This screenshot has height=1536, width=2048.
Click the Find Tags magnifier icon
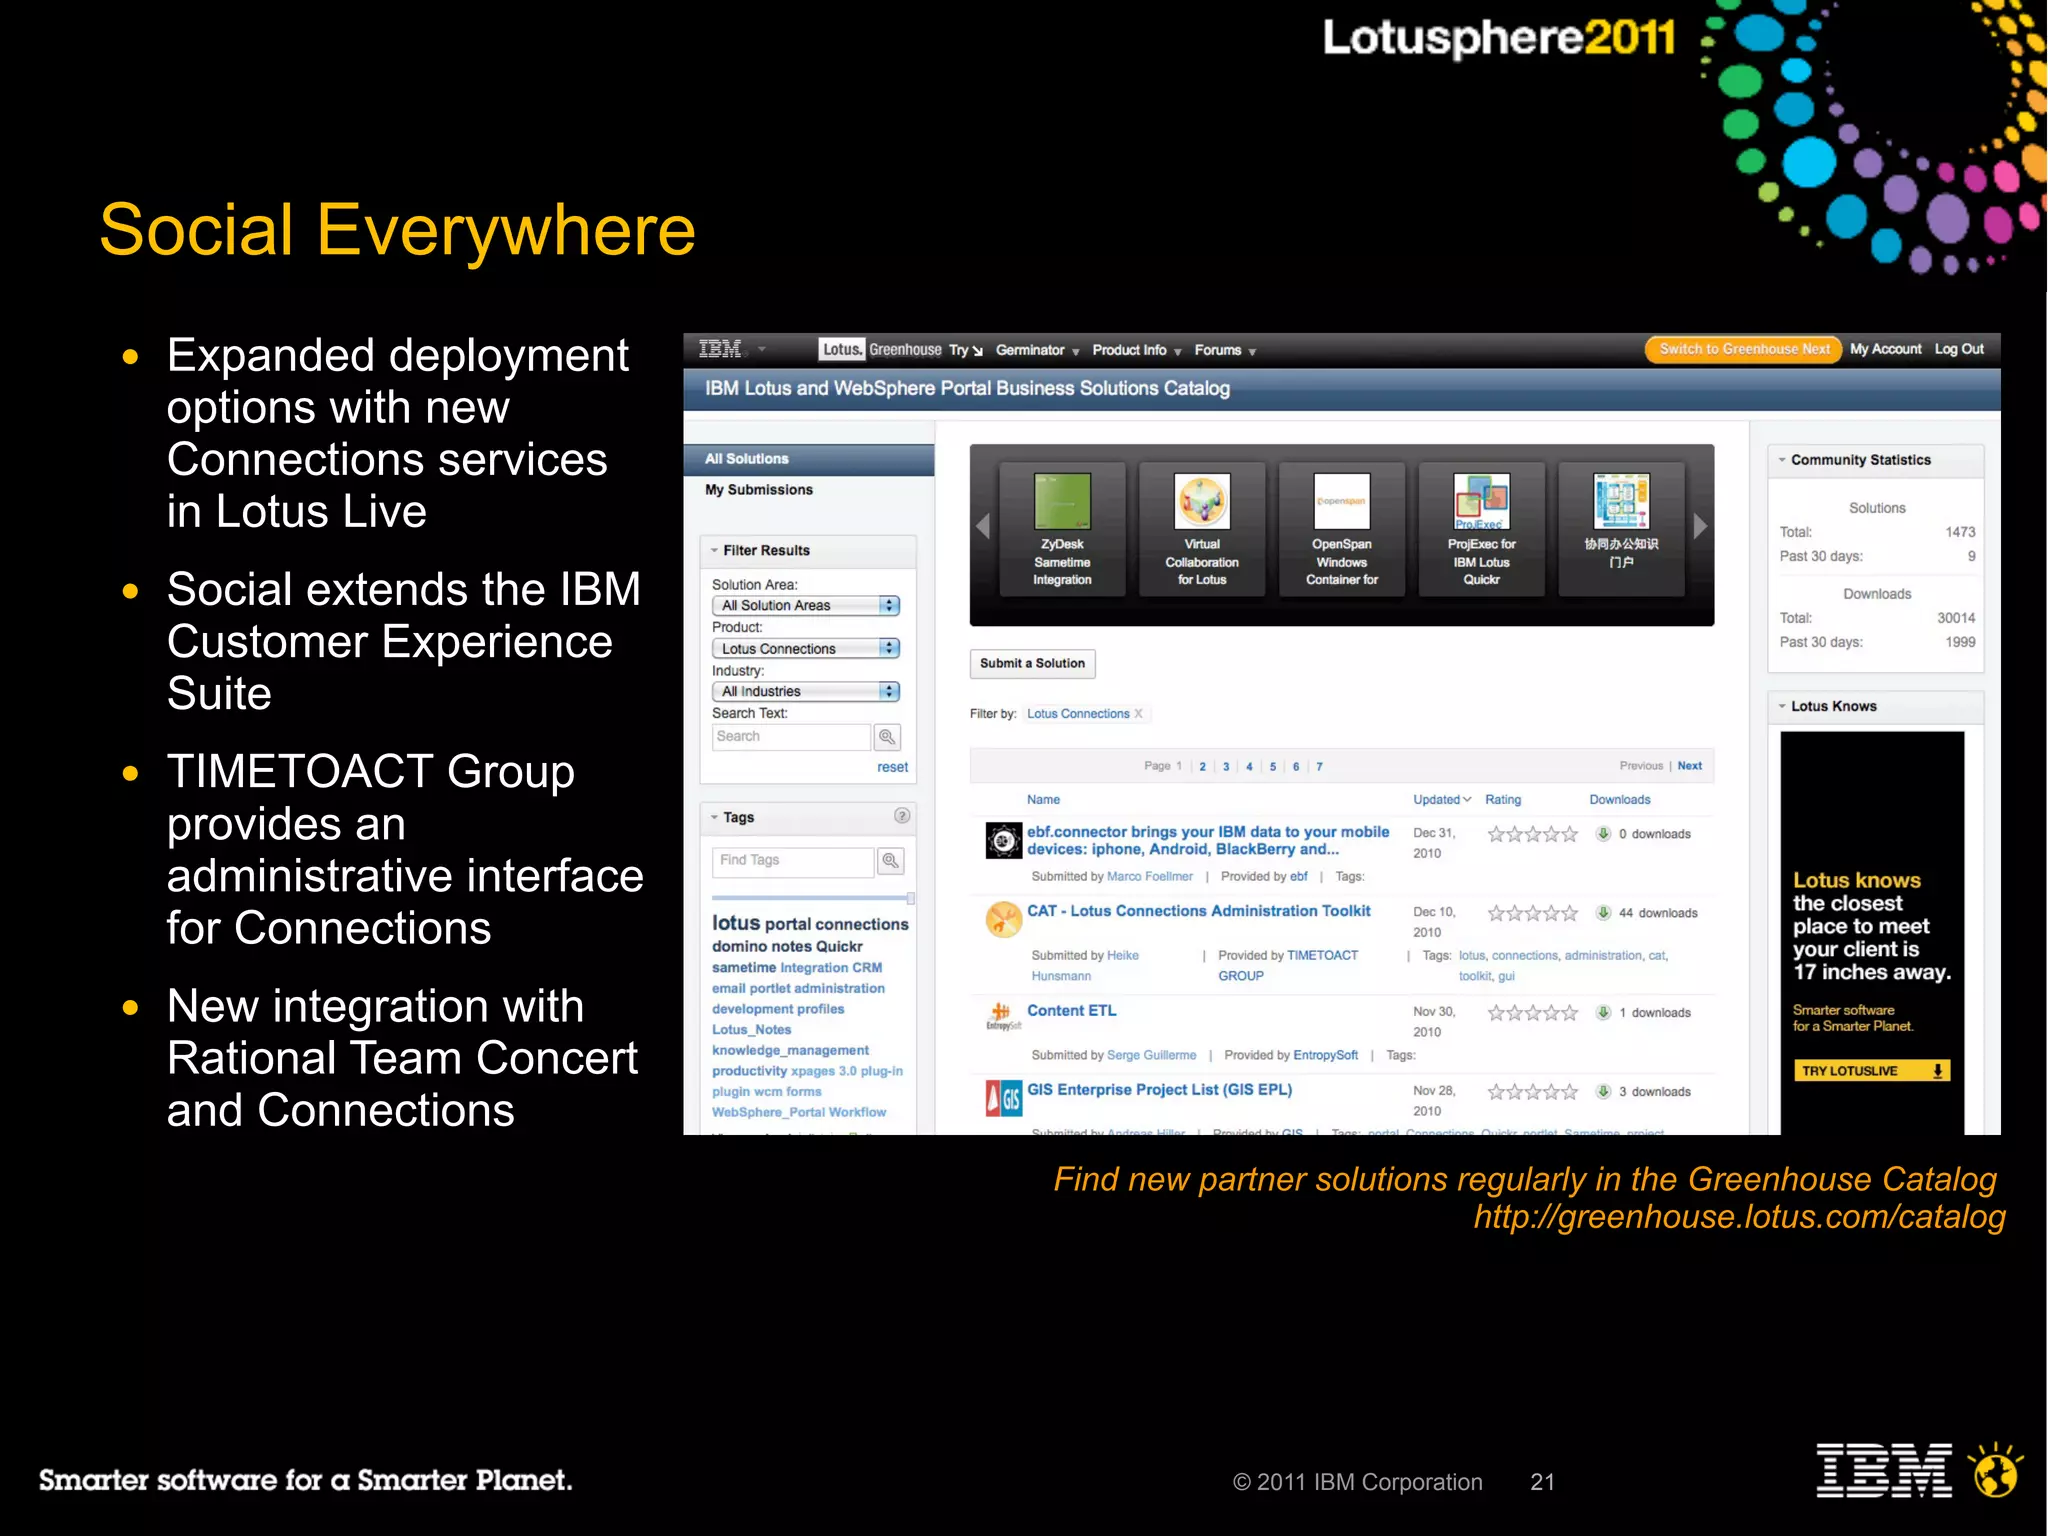[x=891, y=861]
